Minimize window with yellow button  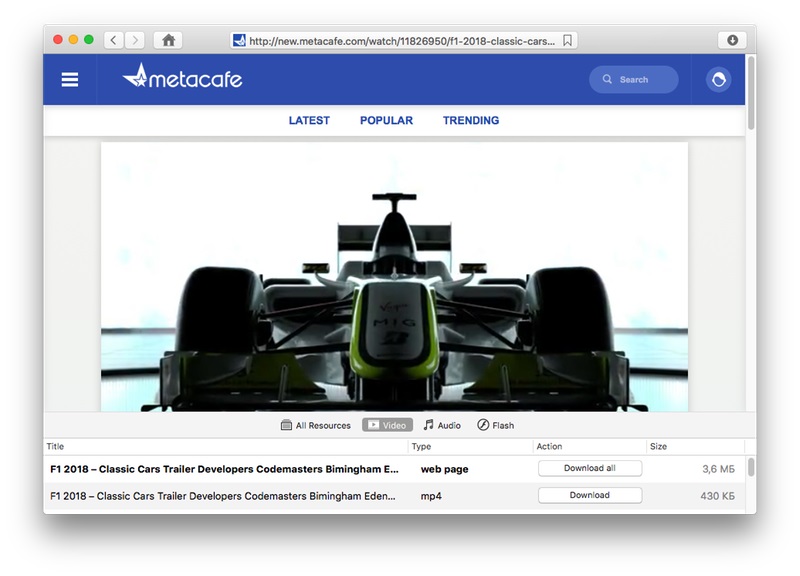point(73,40)
